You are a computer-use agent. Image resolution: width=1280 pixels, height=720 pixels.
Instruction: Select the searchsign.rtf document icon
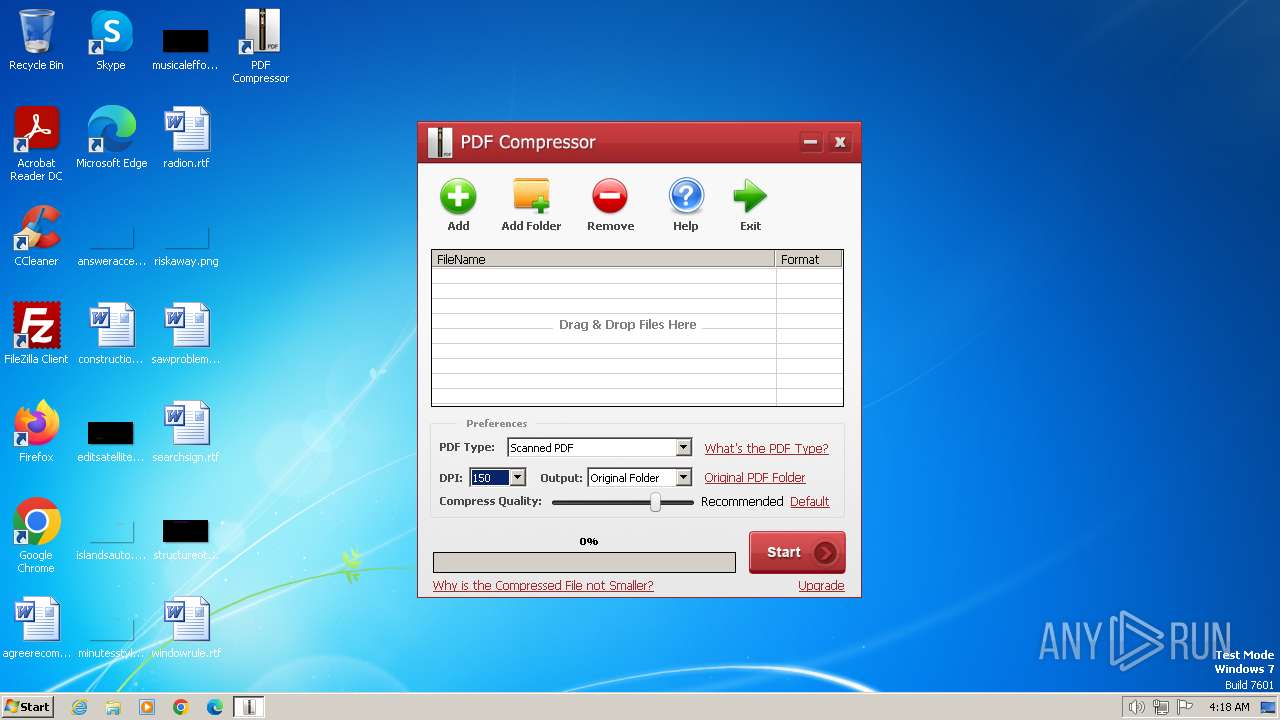186,432
